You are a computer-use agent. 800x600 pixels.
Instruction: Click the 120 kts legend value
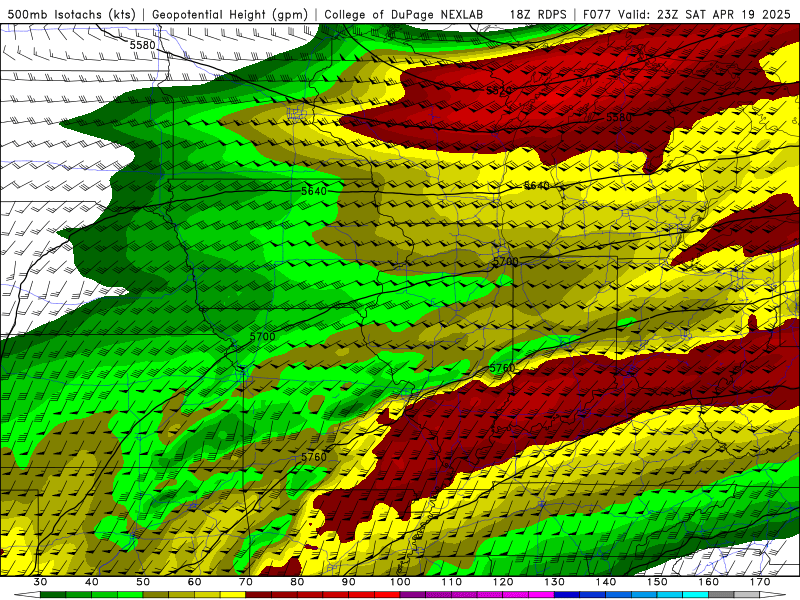pyautogui.click(x=503, y=582)
